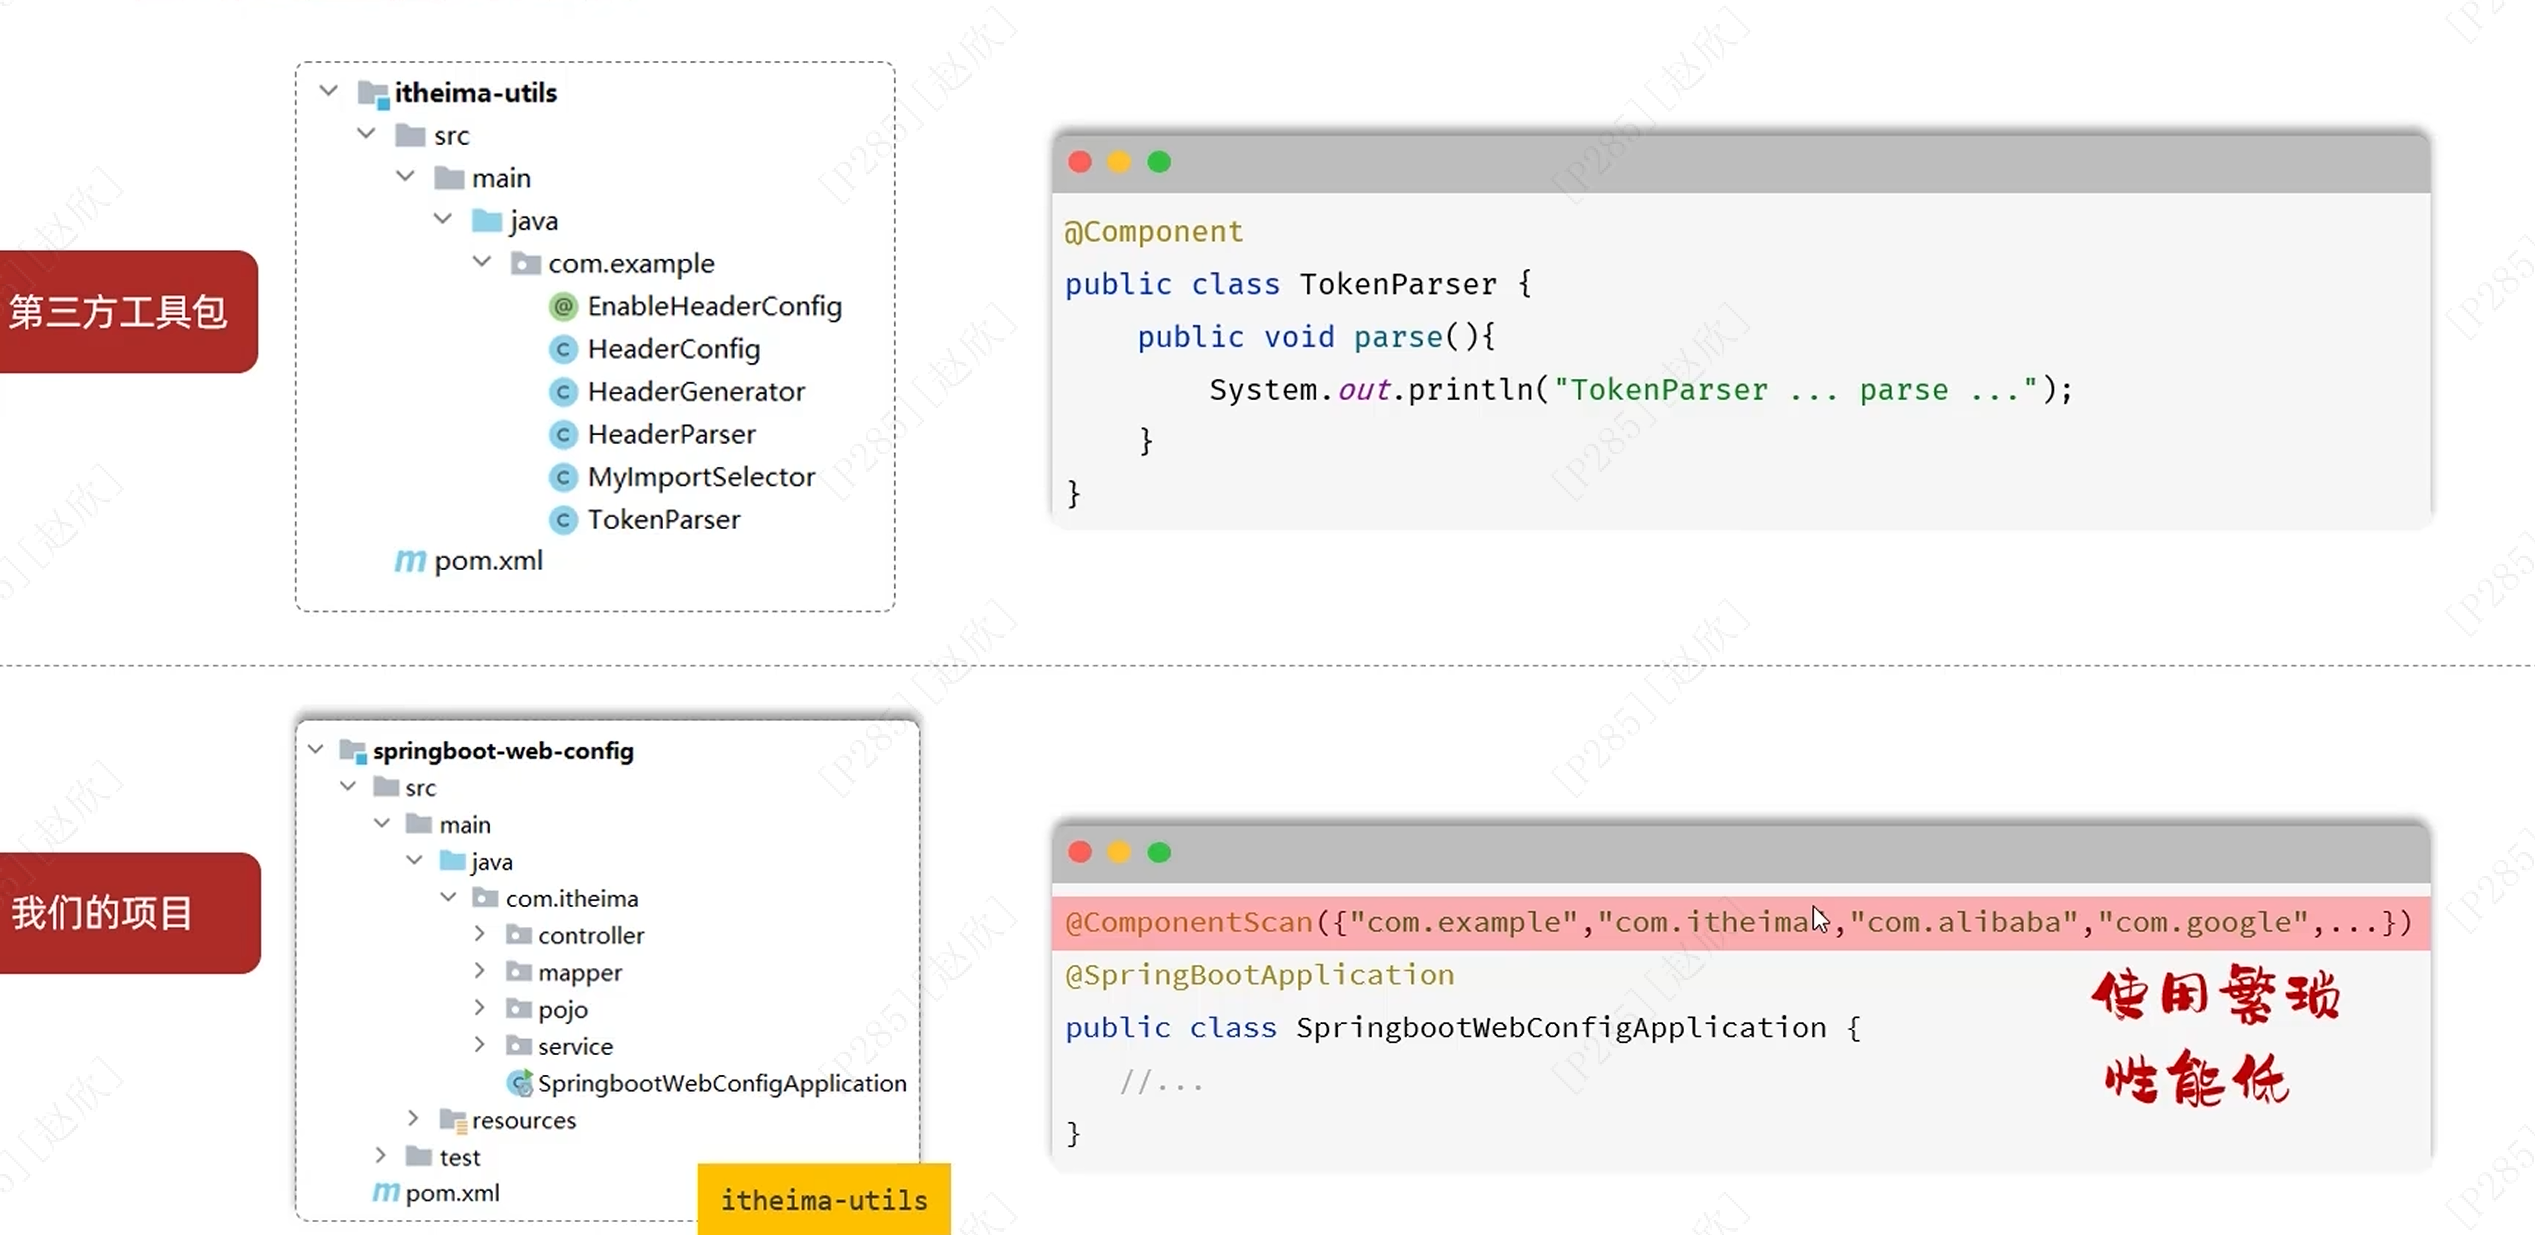
Task: Click the Maven pom.xml icon under itheima-utils
Action: point(410,561)
